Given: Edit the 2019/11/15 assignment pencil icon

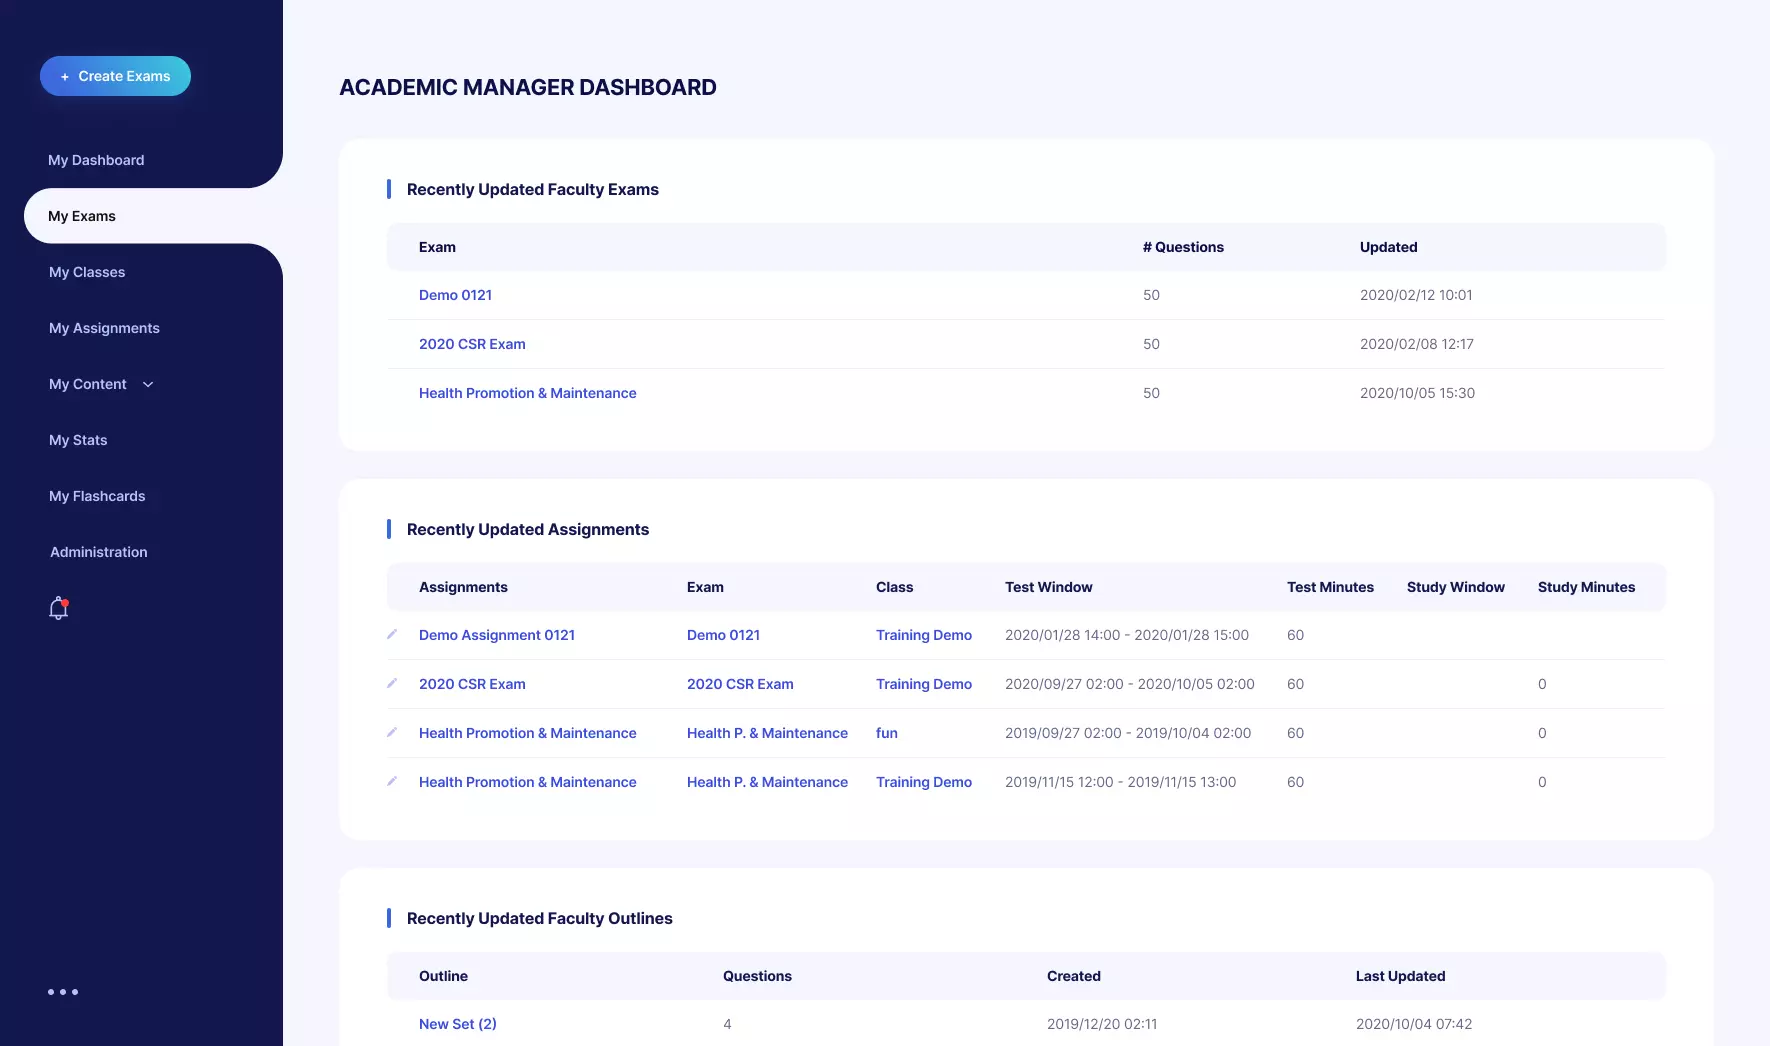Looking at the screenshot, I should click(392, 781).
